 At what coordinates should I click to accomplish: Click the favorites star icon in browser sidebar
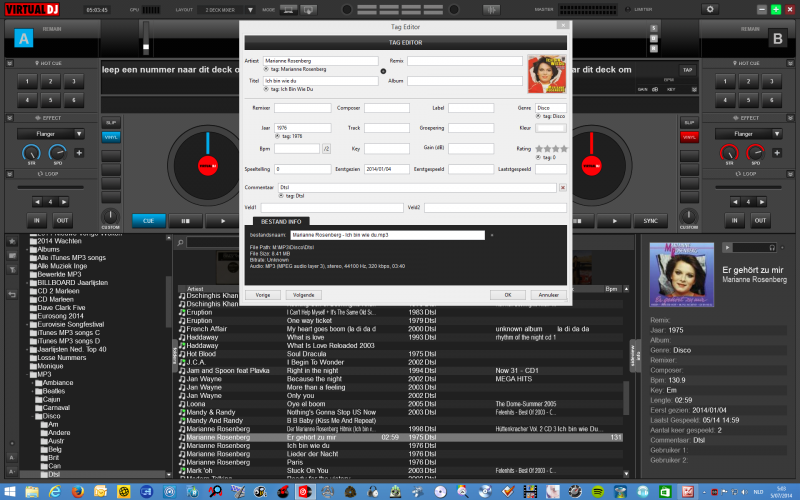click(x=12, y=241)
